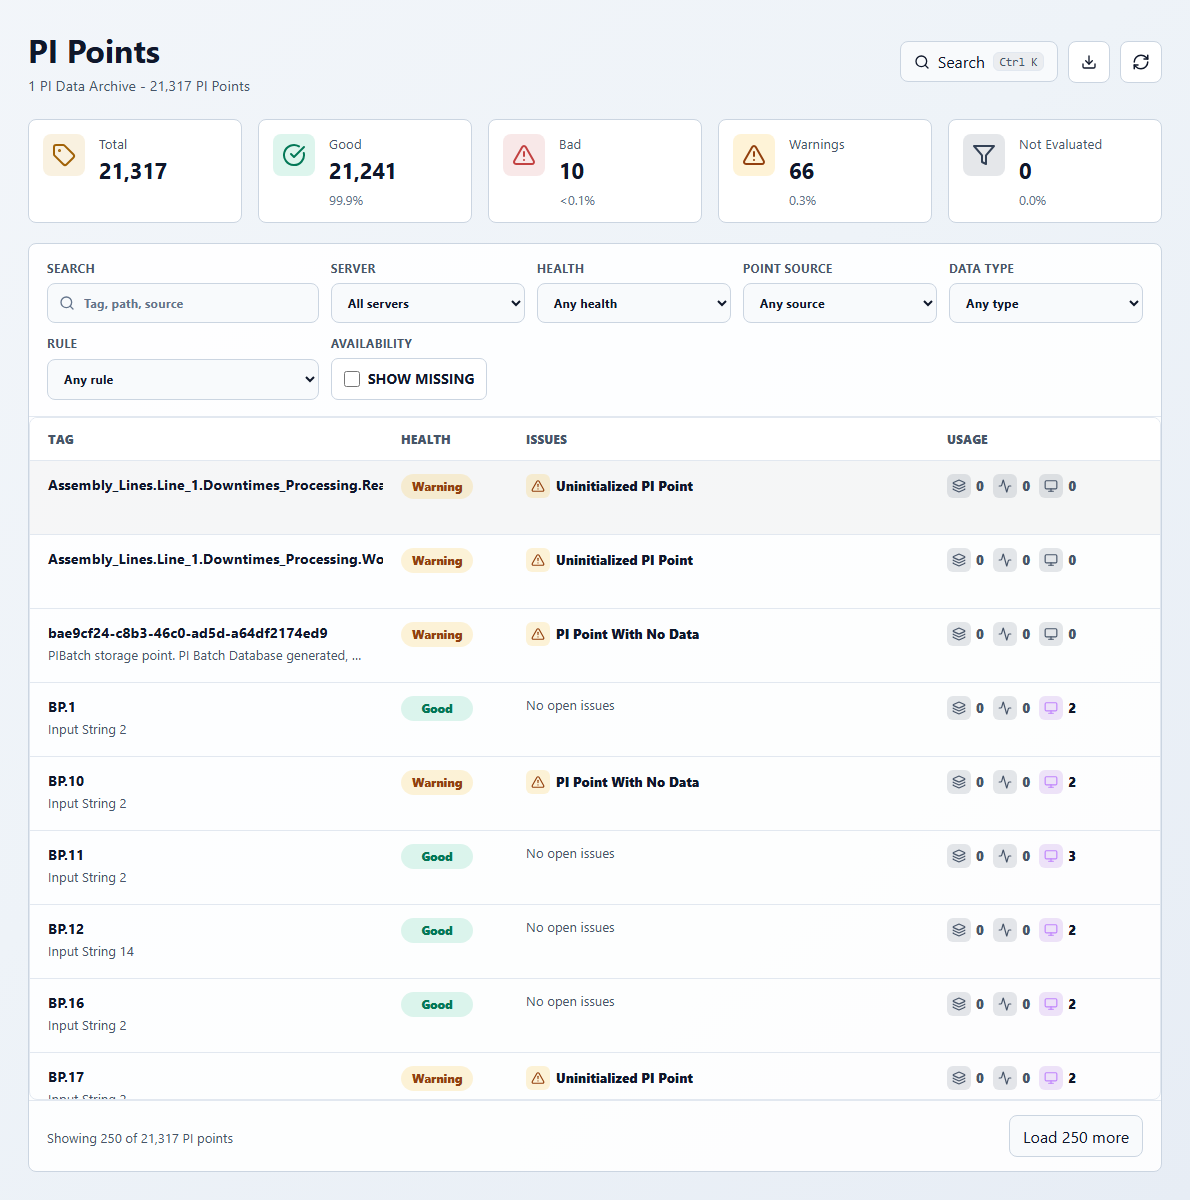This screenshot has width=1190, height=1200.
Task: Focus the Tag, path, source search field
Action: coord(183,303)
